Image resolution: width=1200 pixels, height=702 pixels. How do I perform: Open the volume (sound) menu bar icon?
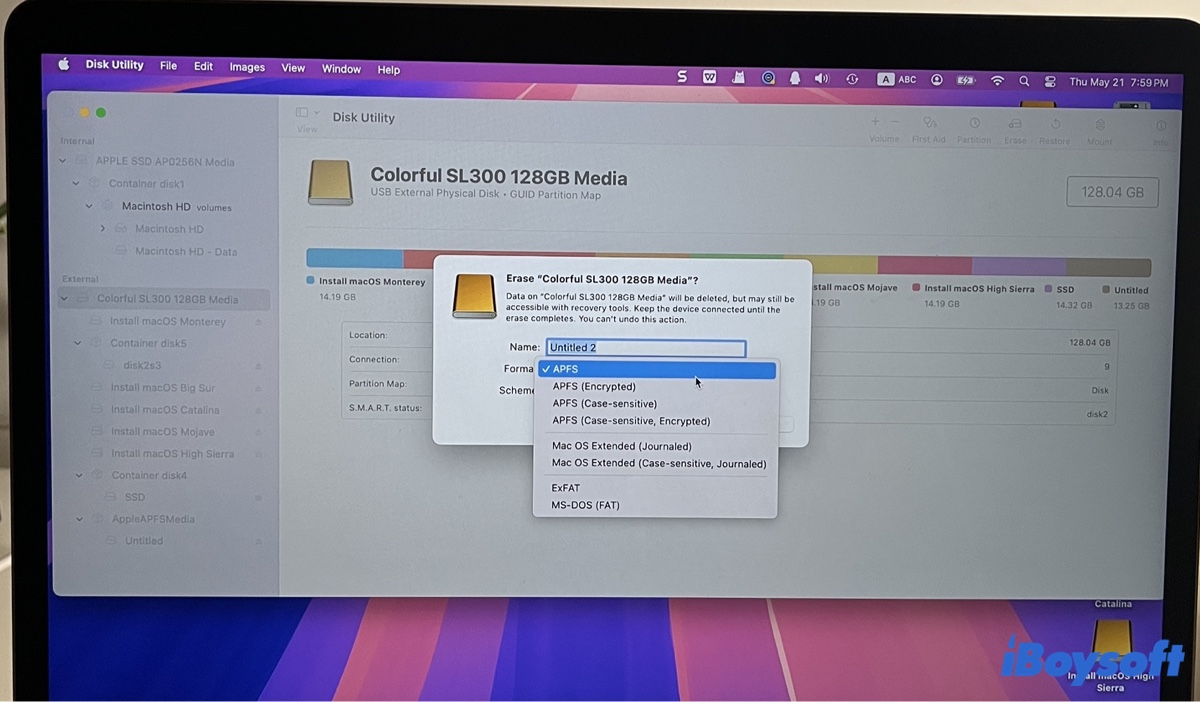click(x=822, y=78)
